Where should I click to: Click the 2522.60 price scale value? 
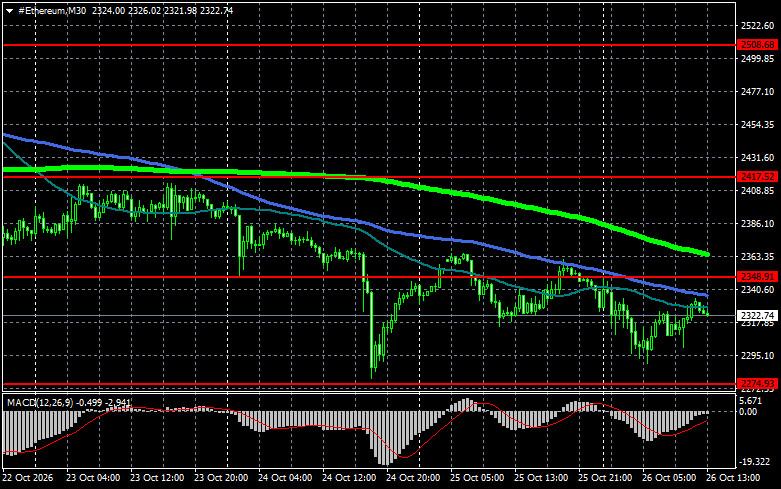click(x=758, y=26)
